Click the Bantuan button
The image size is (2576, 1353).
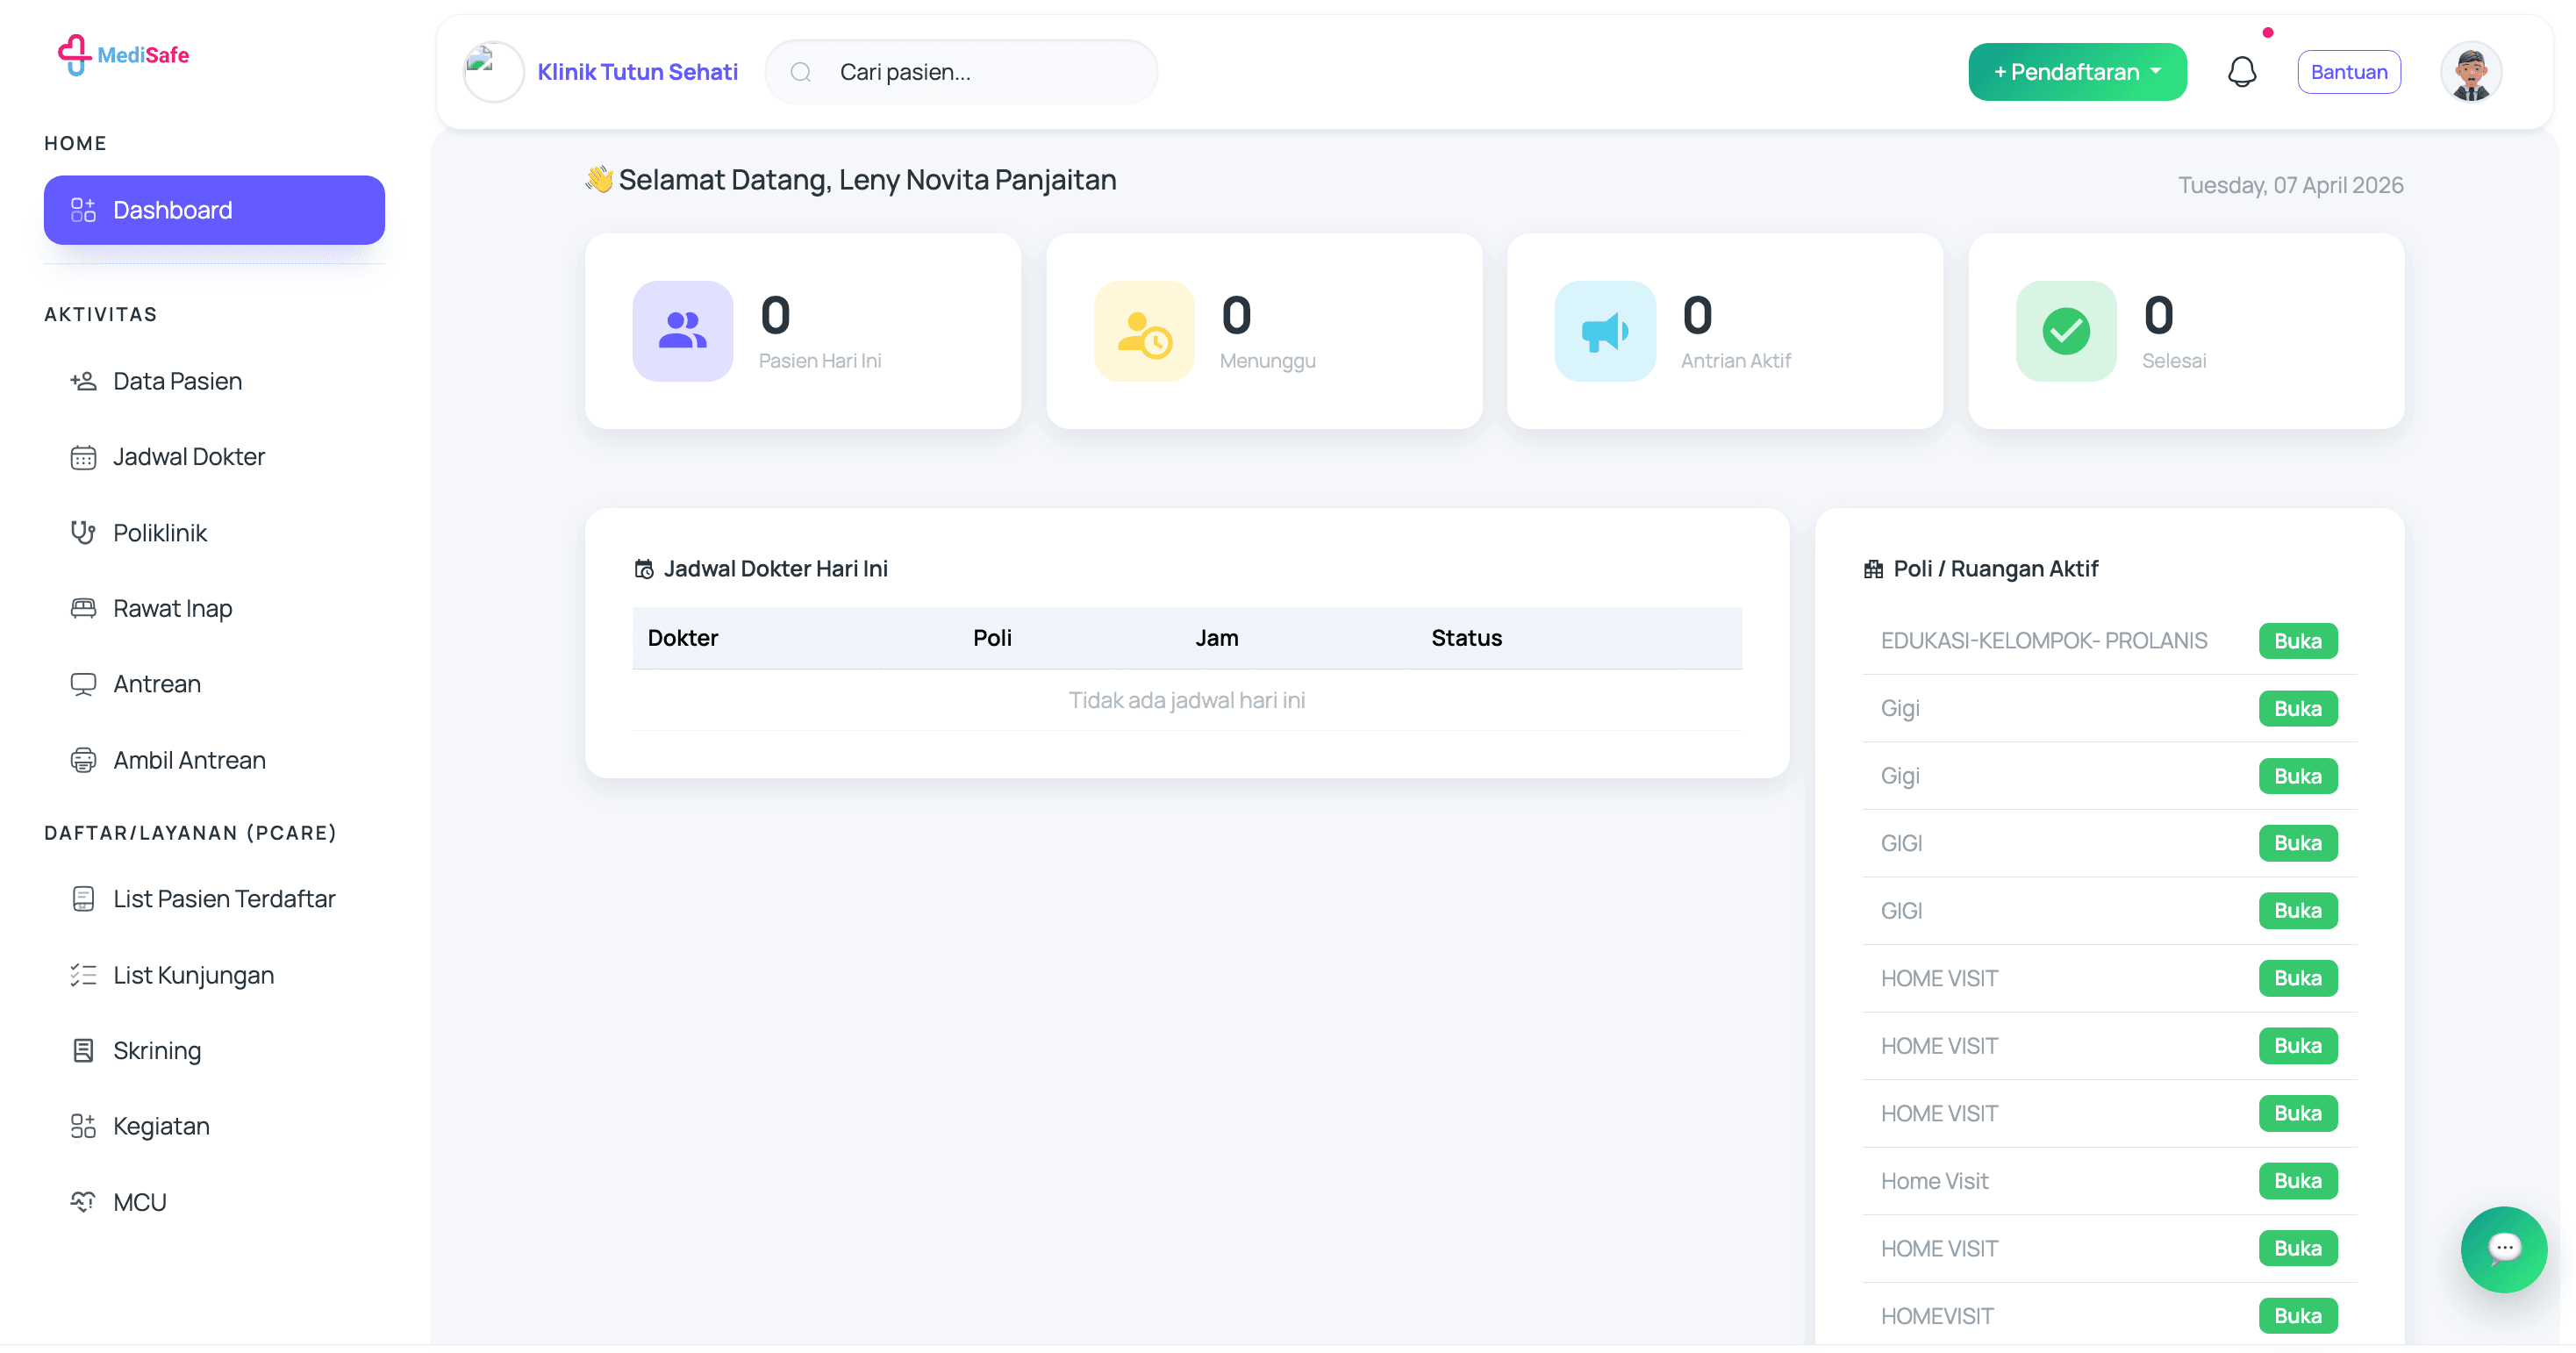point(2348,72)
